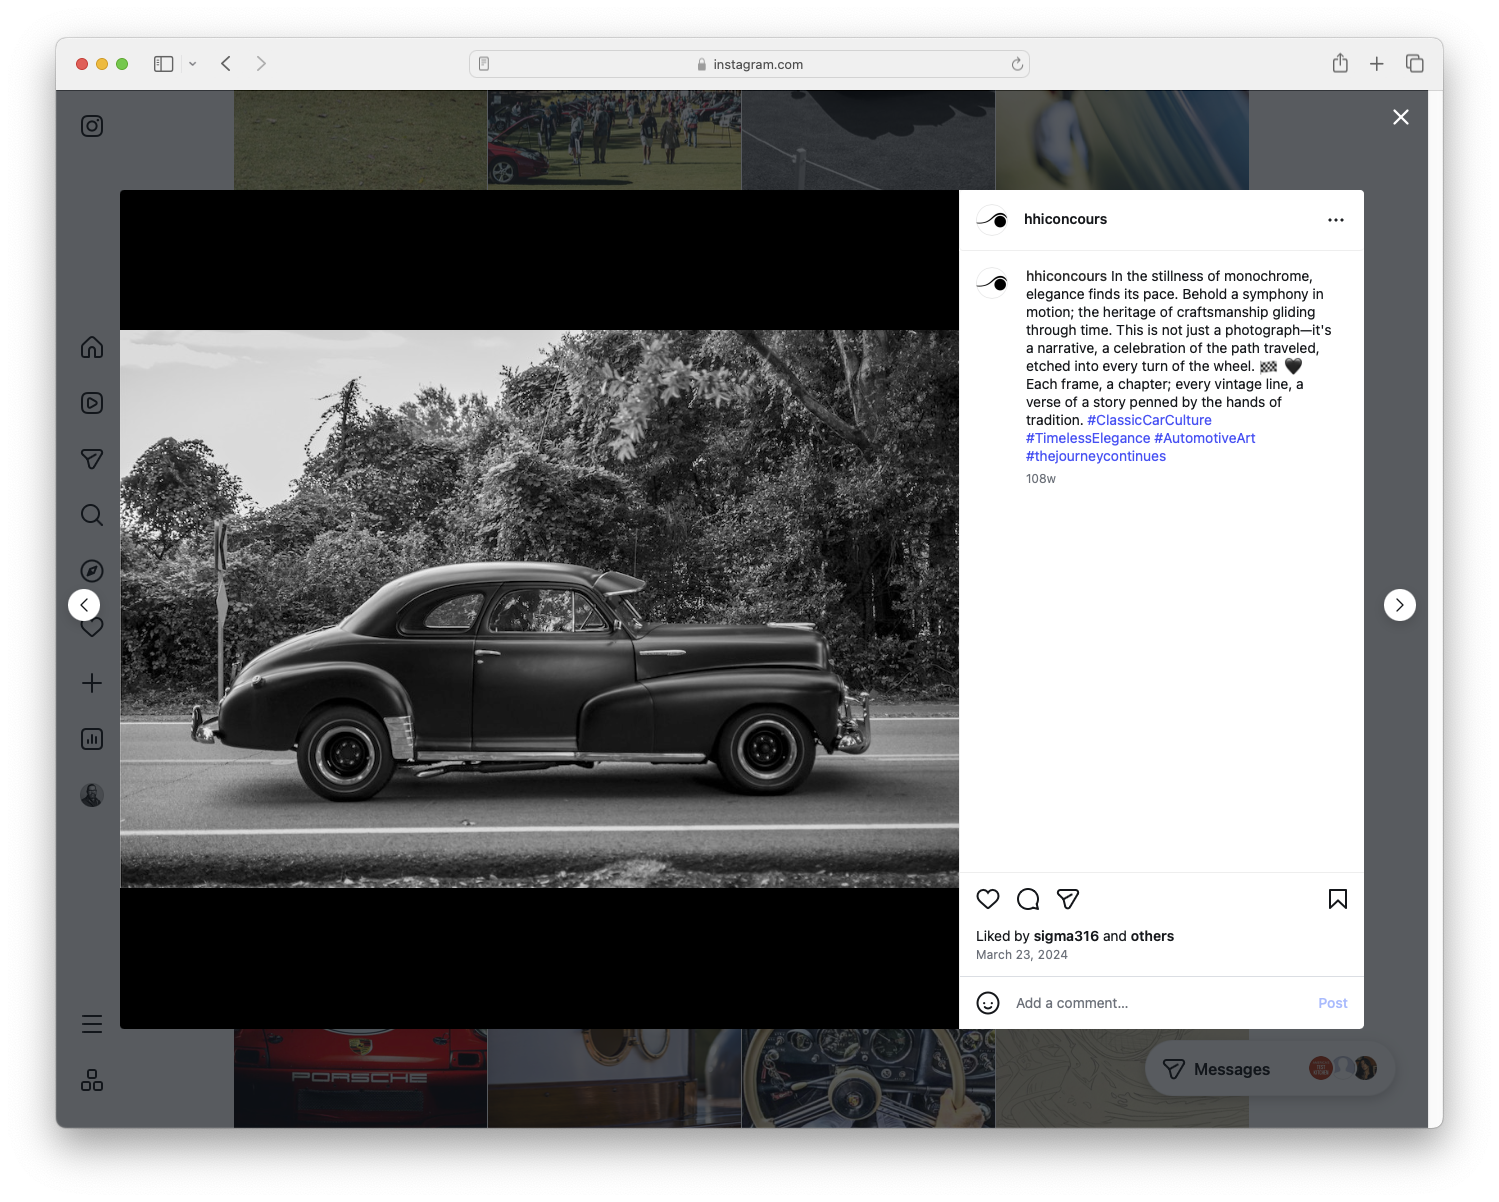1499x1202 pixels.
Task: Share the post via the send icon
Action: [1067, 899]
